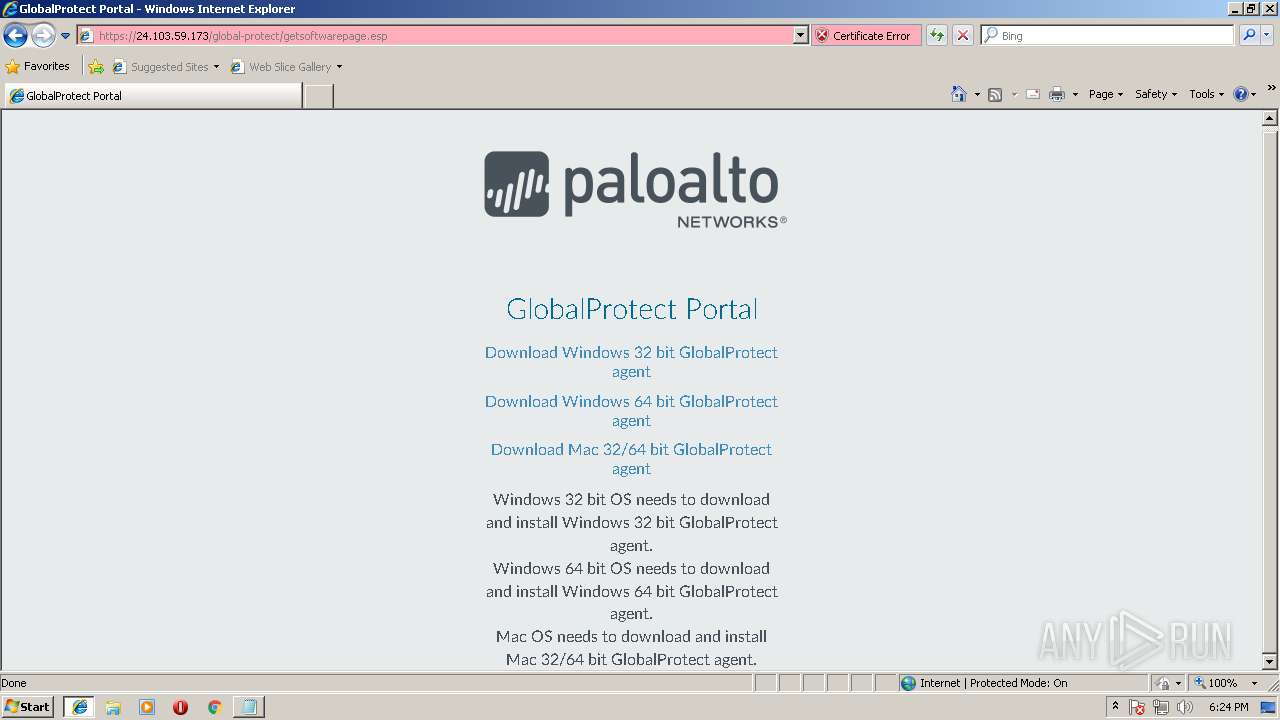Expand the zoom level dropdown arrow

[1254, 683]
